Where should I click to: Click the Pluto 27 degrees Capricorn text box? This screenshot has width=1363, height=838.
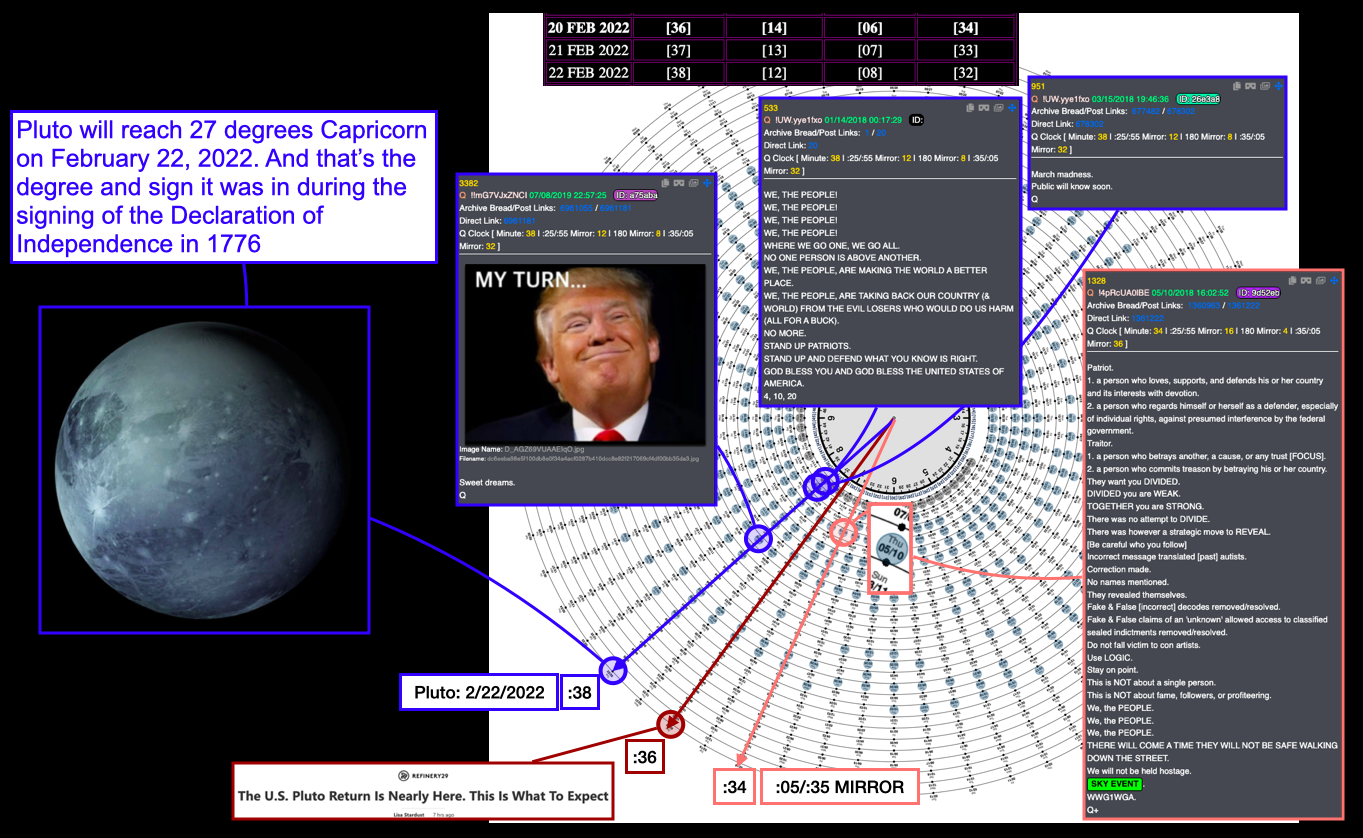pyautogui.click(x=224, y=186)
